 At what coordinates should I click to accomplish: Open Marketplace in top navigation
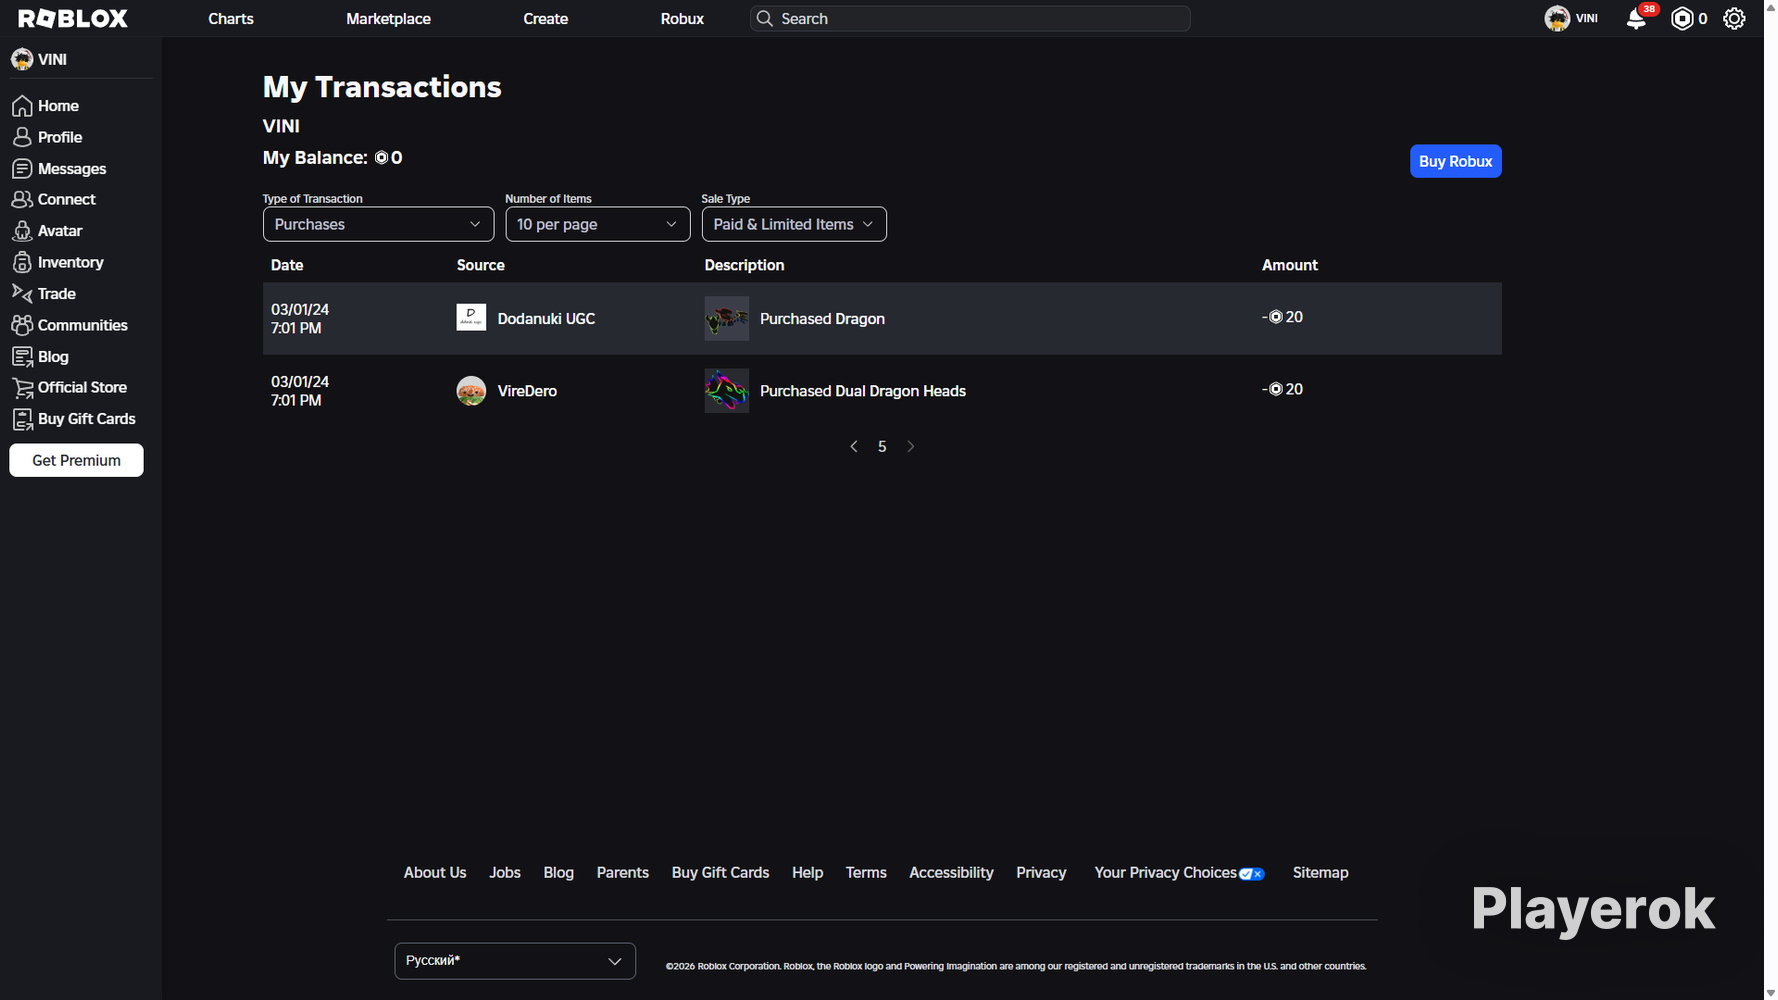388,19
